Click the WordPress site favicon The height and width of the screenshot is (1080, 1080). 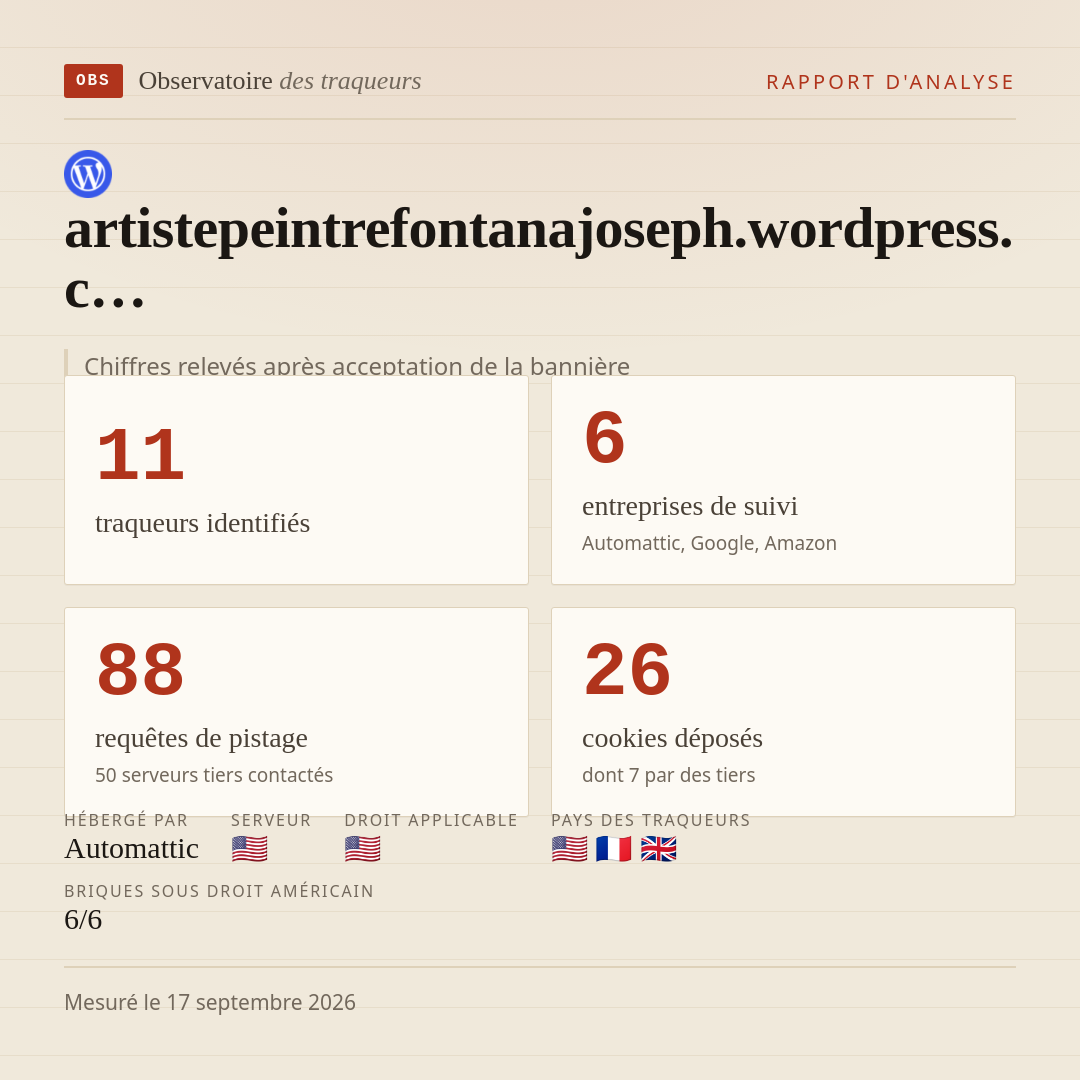click(x=88, y=174)
